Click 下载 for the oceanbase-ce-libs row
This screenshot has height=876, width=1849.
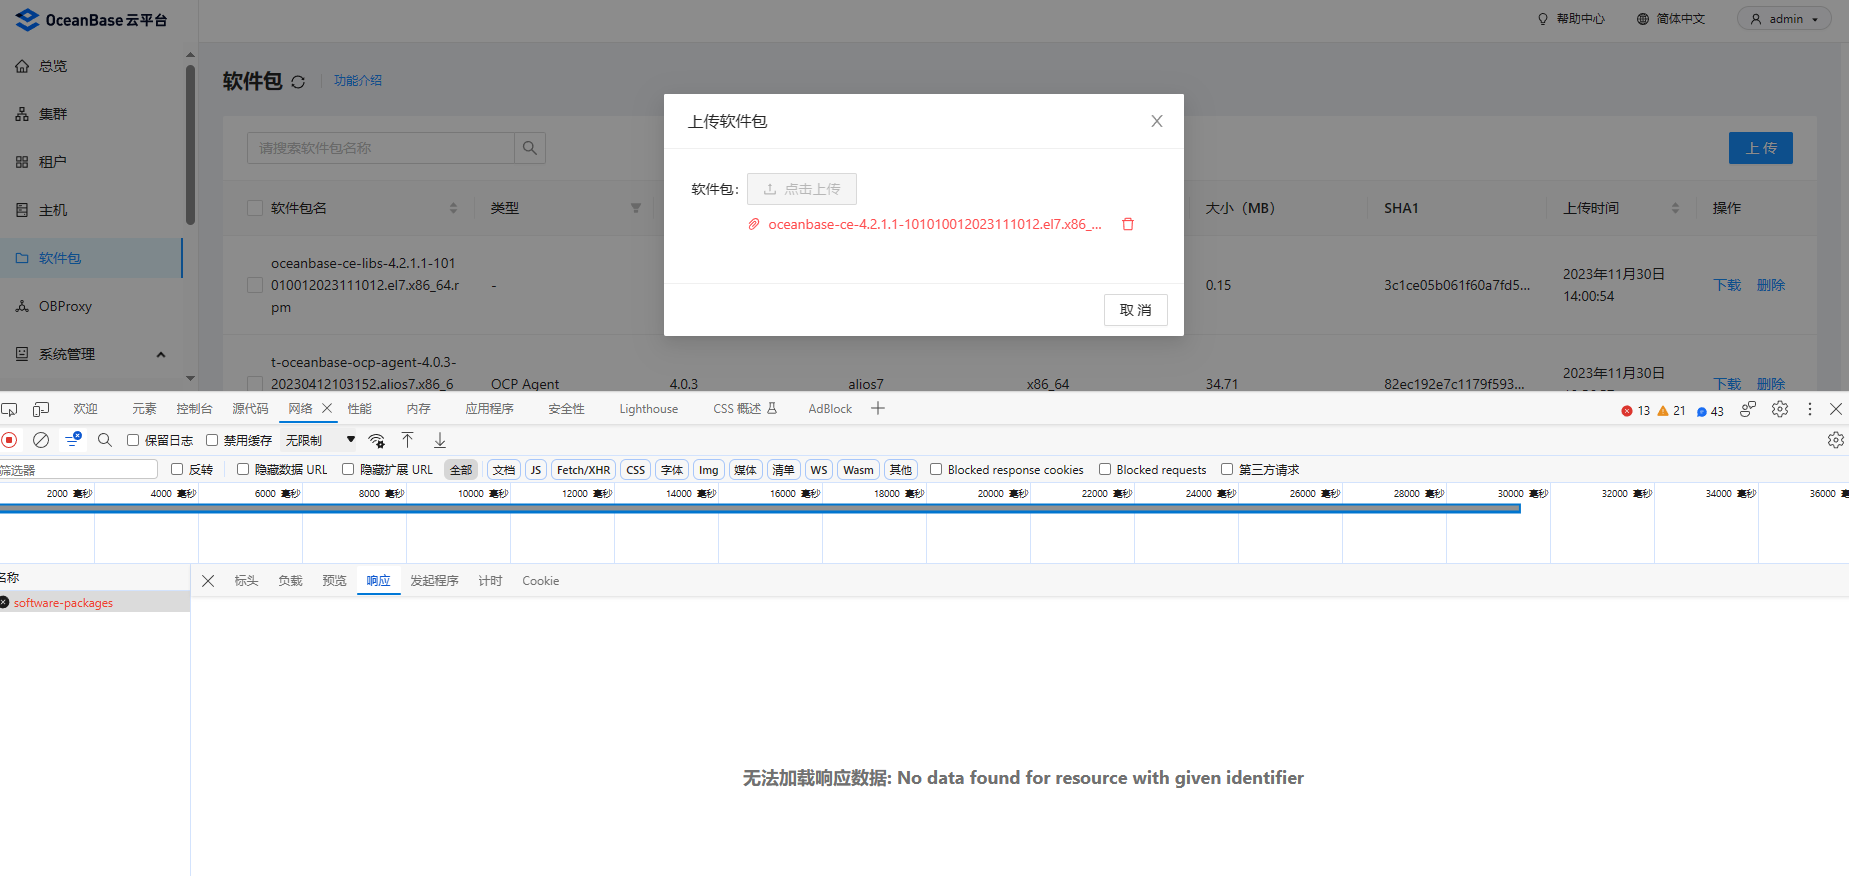1727,285
